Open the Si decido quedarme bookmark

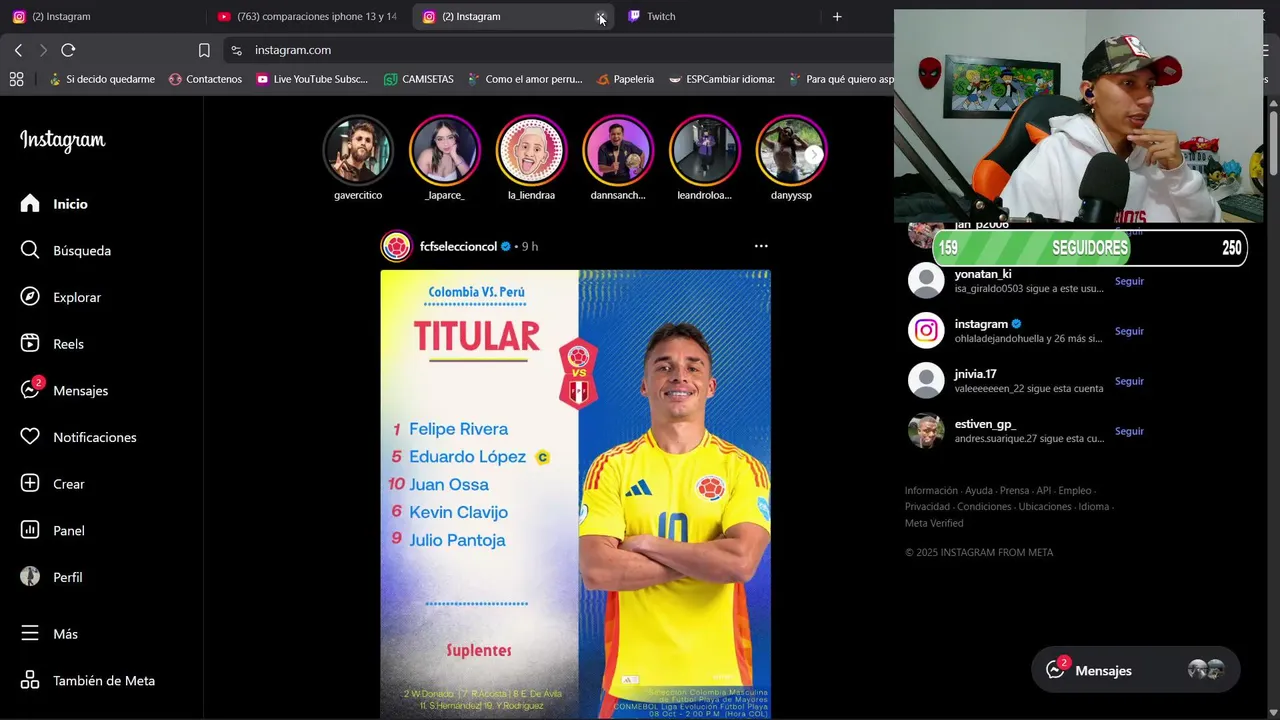pyautogui.click(x=102, y=79)
